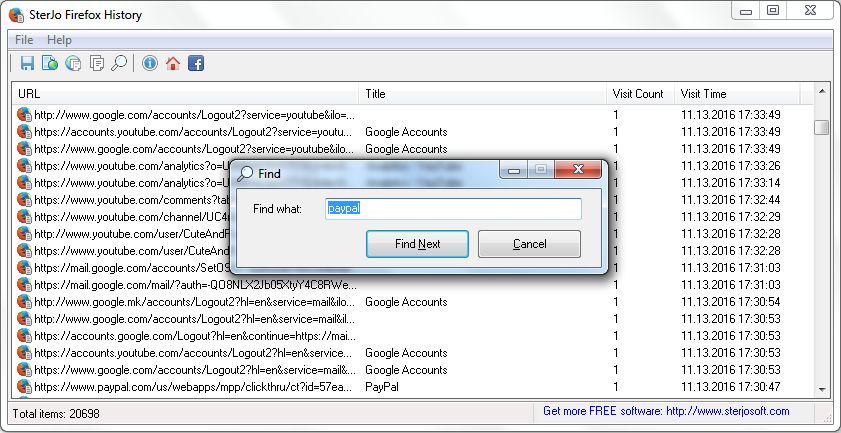Click the magnifier Find toolbar icon
Viewport: 841px width, 433px height.
click(119, 63)
